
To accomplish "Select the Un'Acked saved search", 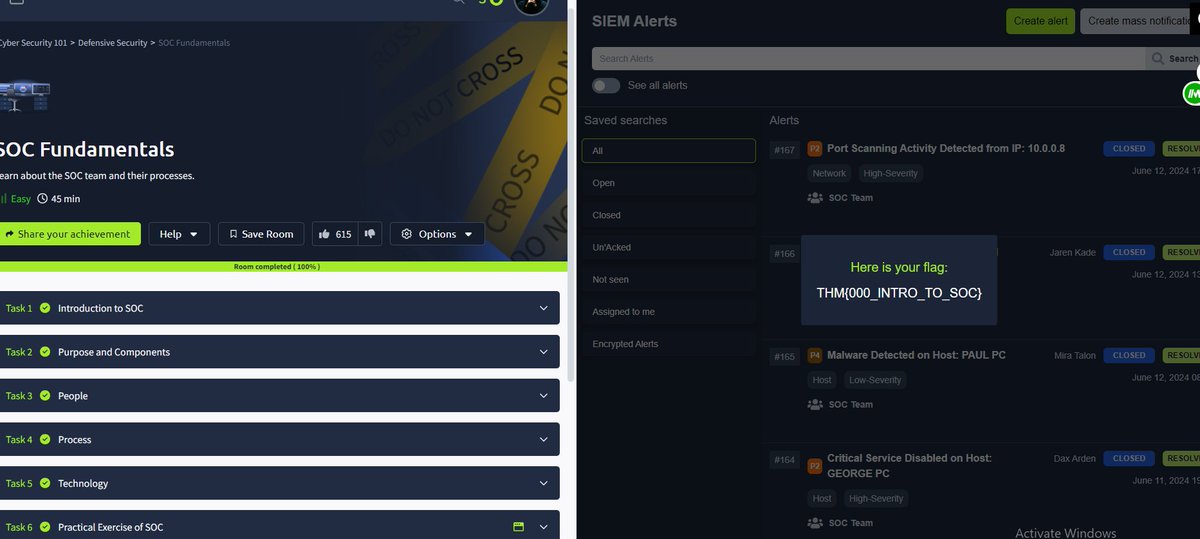I will 668,247.
